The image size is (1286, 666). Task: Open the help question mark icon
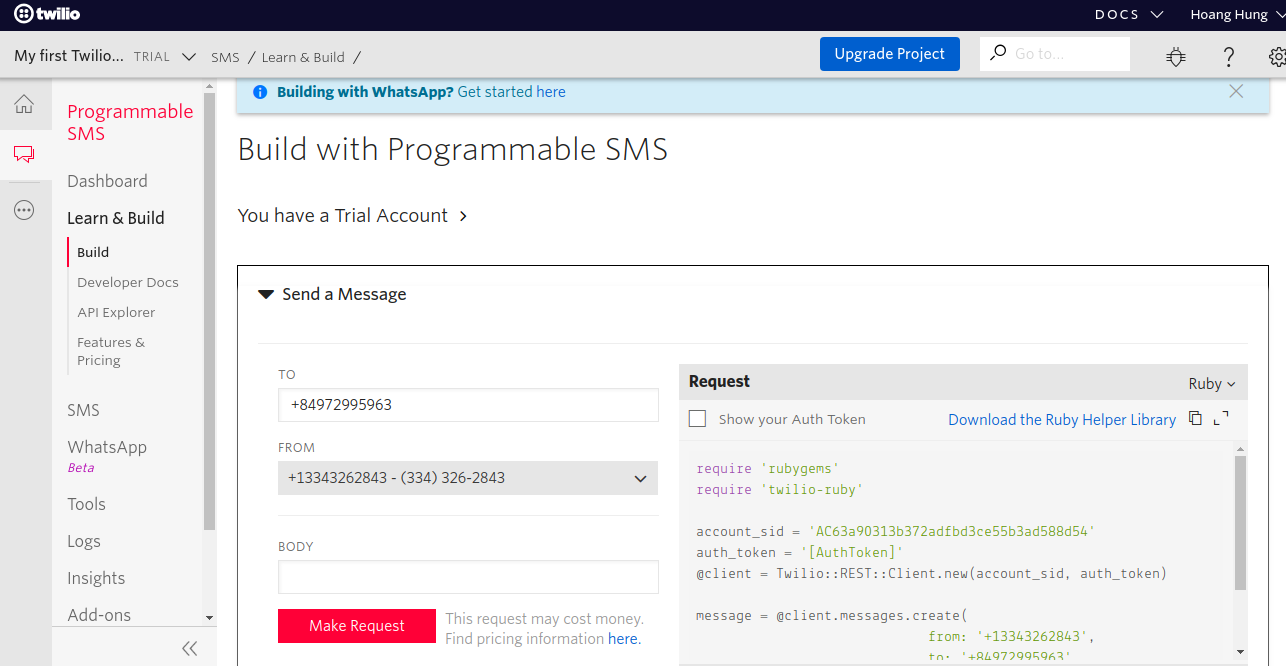click(1229, 57)
